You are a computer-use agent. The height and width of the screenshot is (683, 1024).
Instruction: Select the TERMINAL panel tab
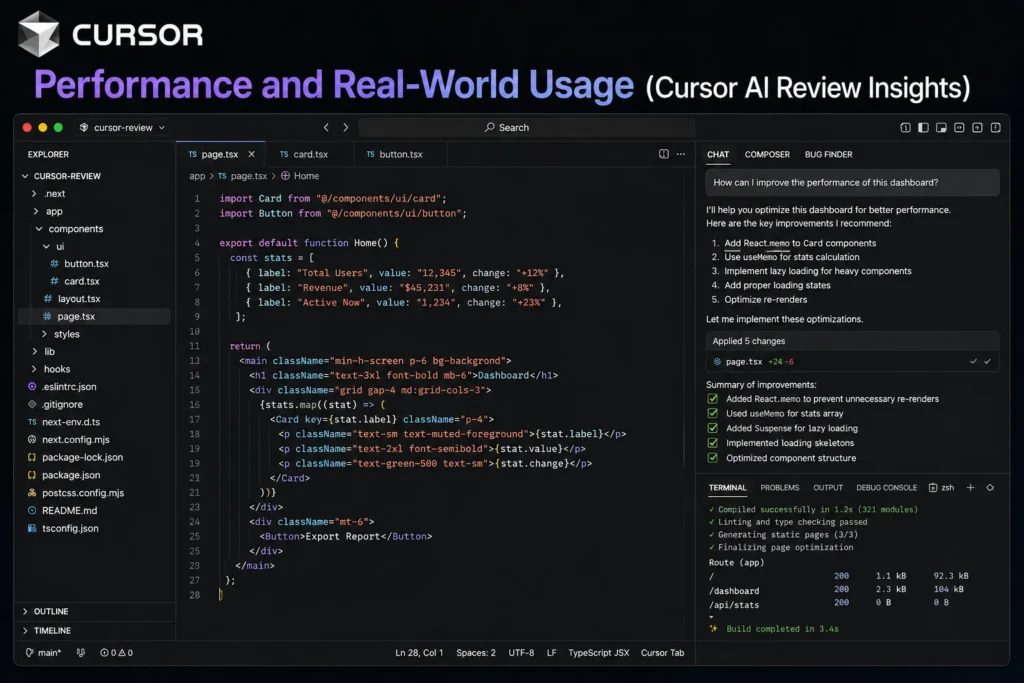pos(727,488)
